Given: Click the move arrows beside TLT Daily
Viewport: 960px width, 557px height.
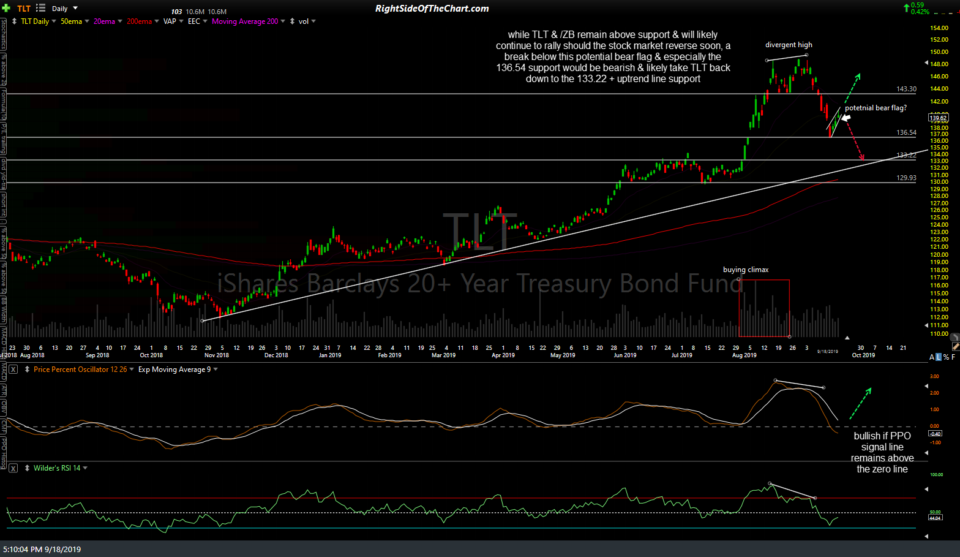Looking at the screenshot, I should (x=14, y=21).
